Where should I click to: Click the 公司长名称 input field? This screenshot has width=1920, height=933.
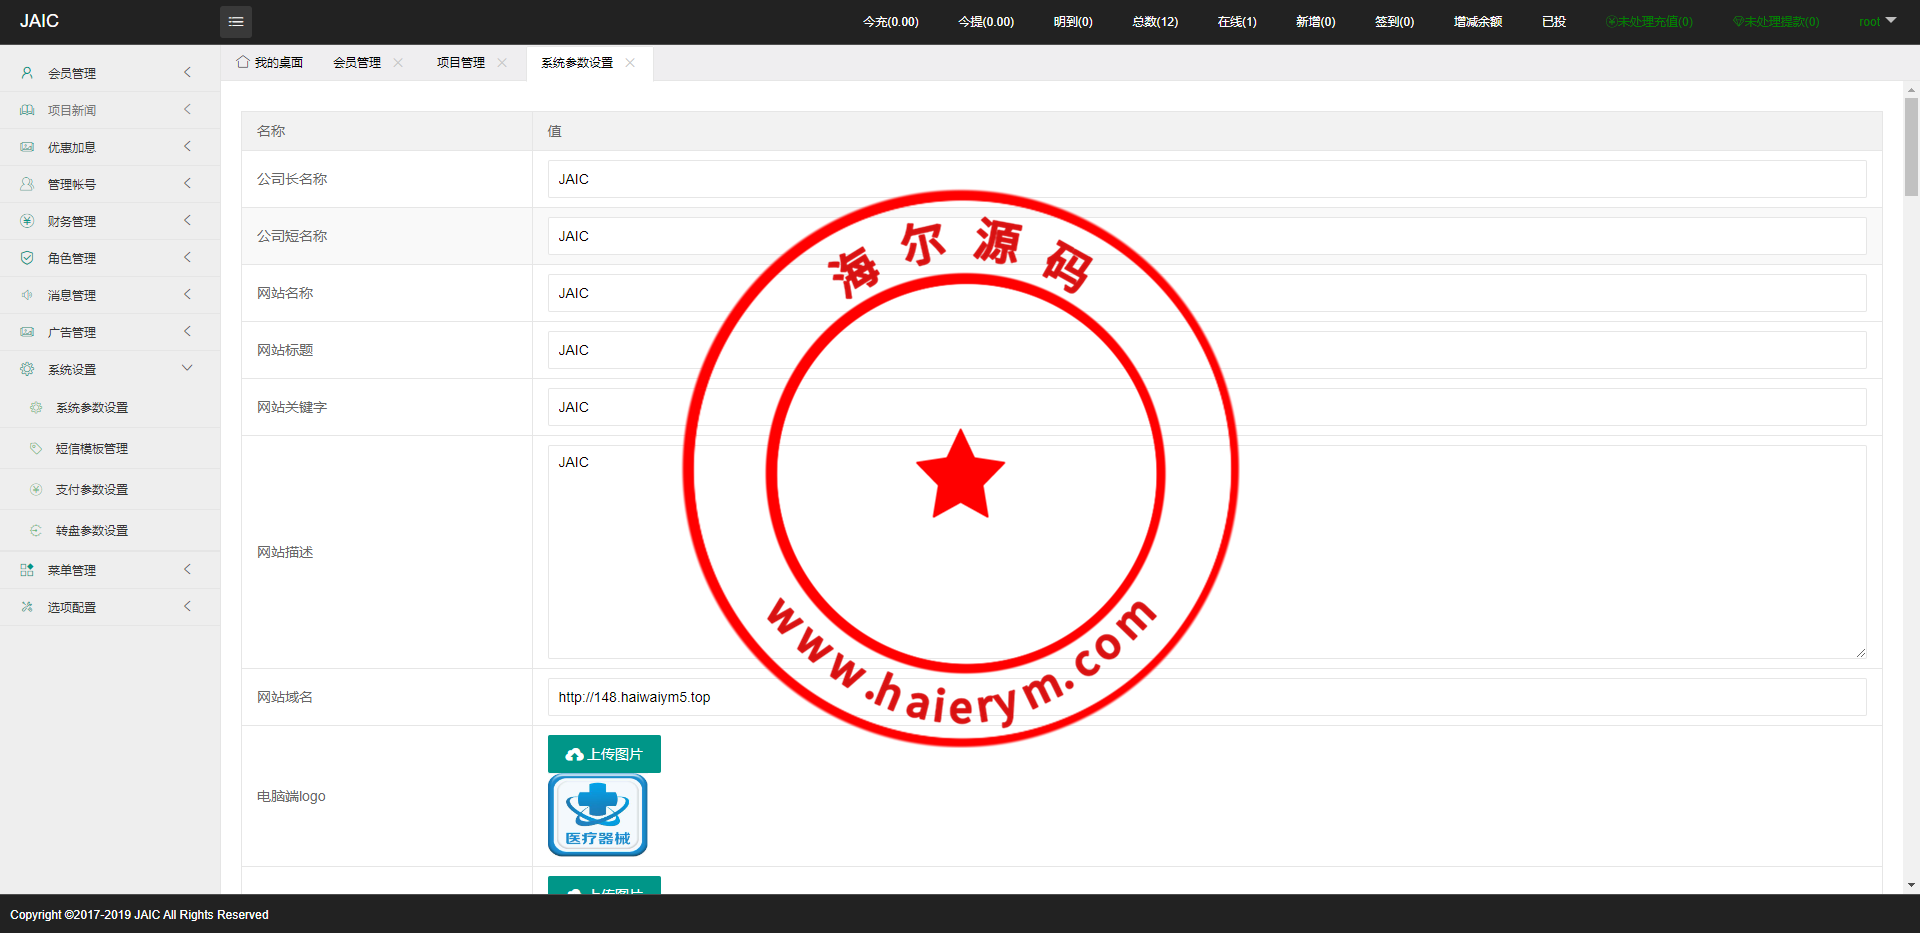1207,179
